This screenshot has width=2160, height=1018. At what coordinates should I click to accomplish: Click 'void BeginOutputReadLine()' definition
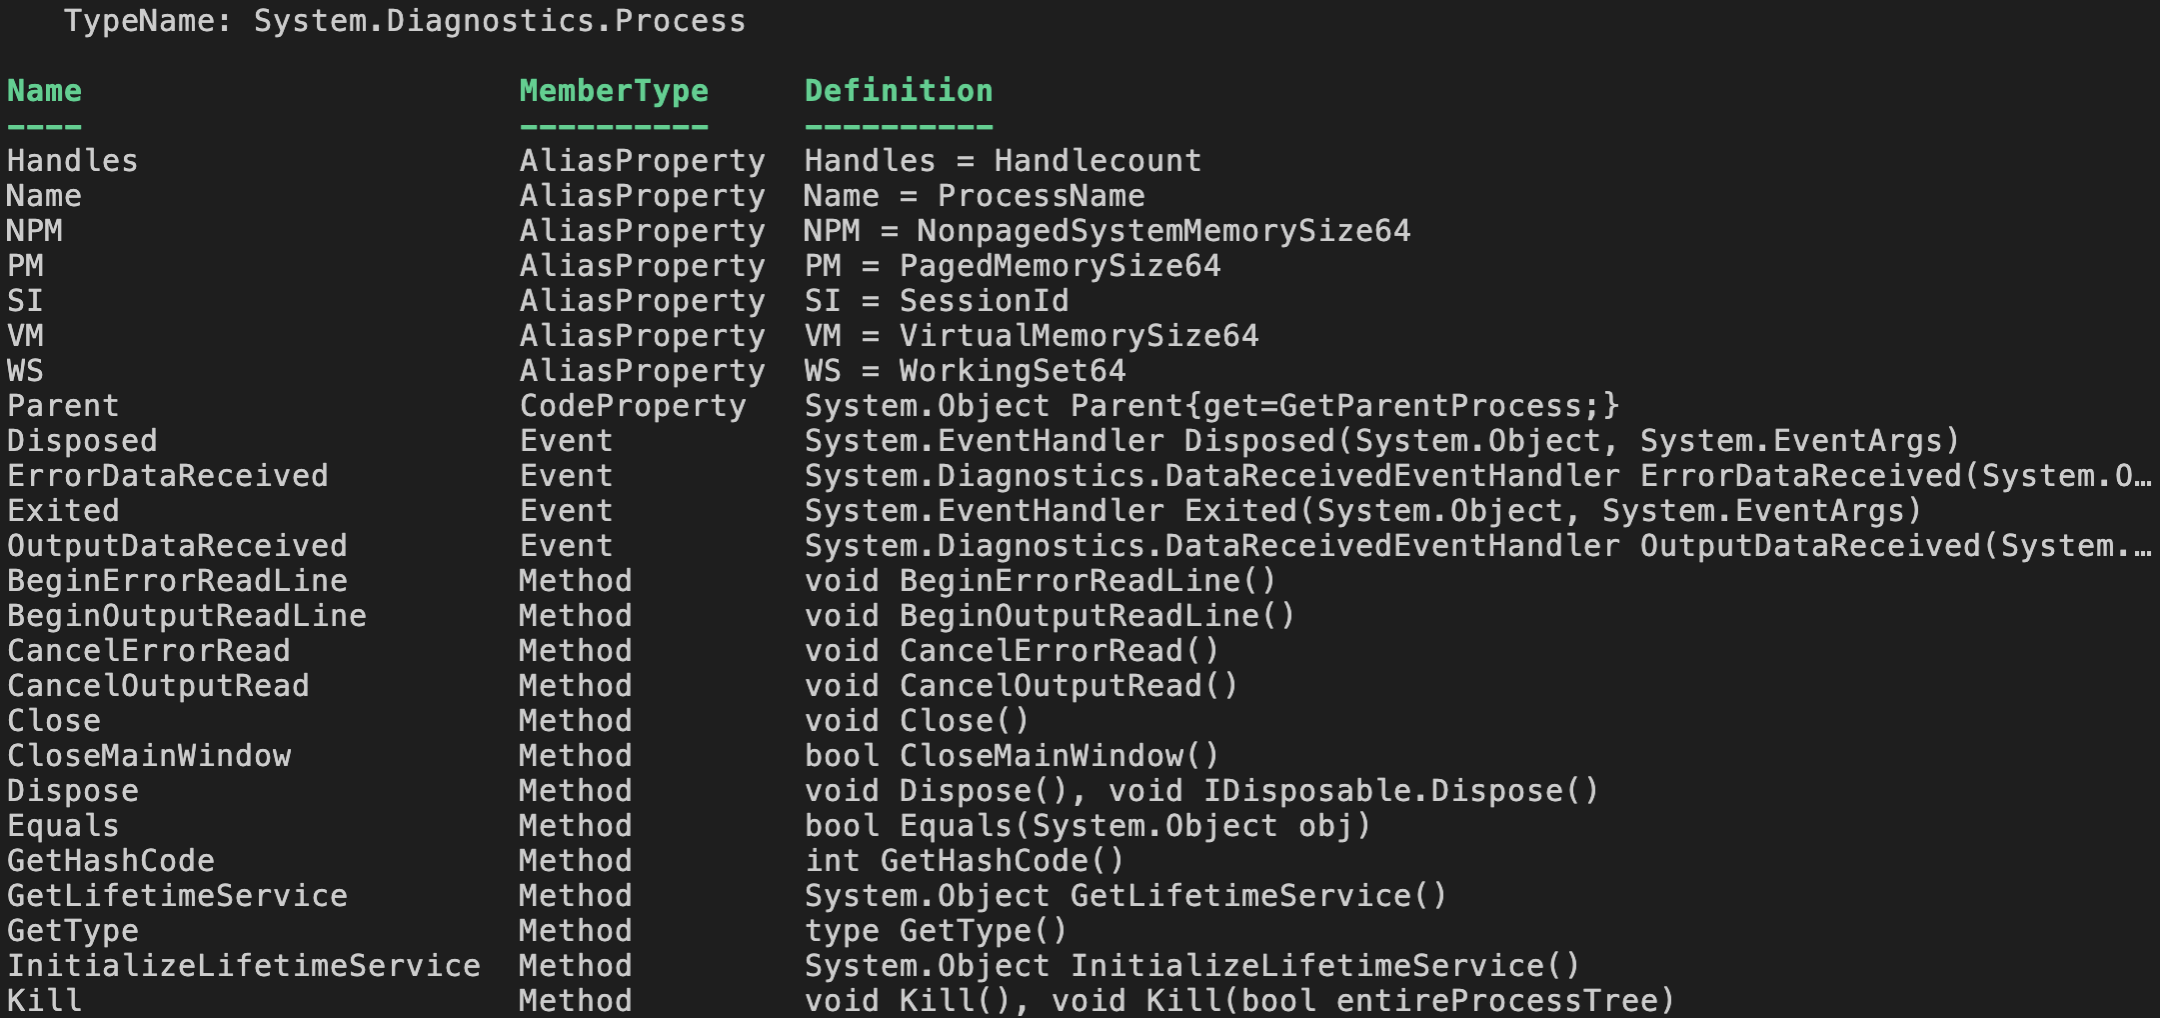pos(1050,616)
